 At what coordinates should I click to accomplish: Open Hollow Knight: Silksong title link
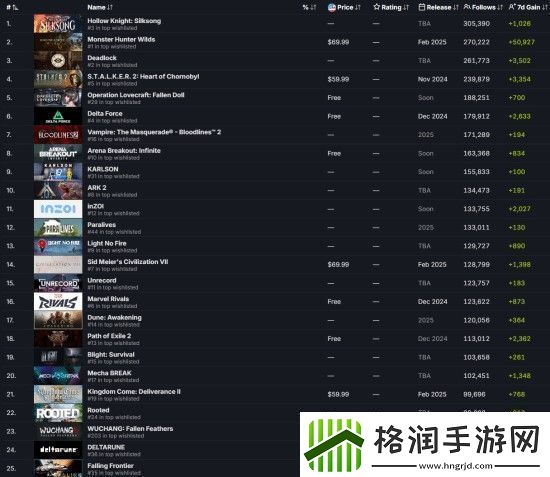point(124,21)
